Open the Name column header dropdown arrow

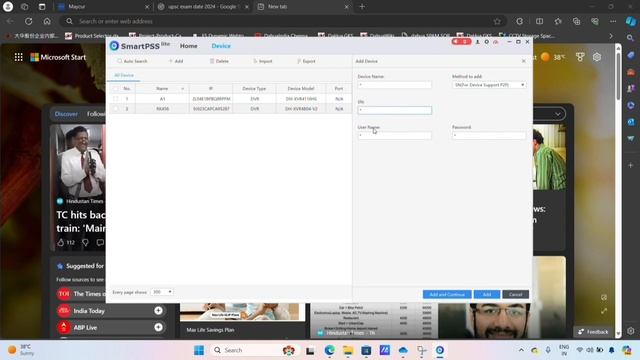point(182,89)
